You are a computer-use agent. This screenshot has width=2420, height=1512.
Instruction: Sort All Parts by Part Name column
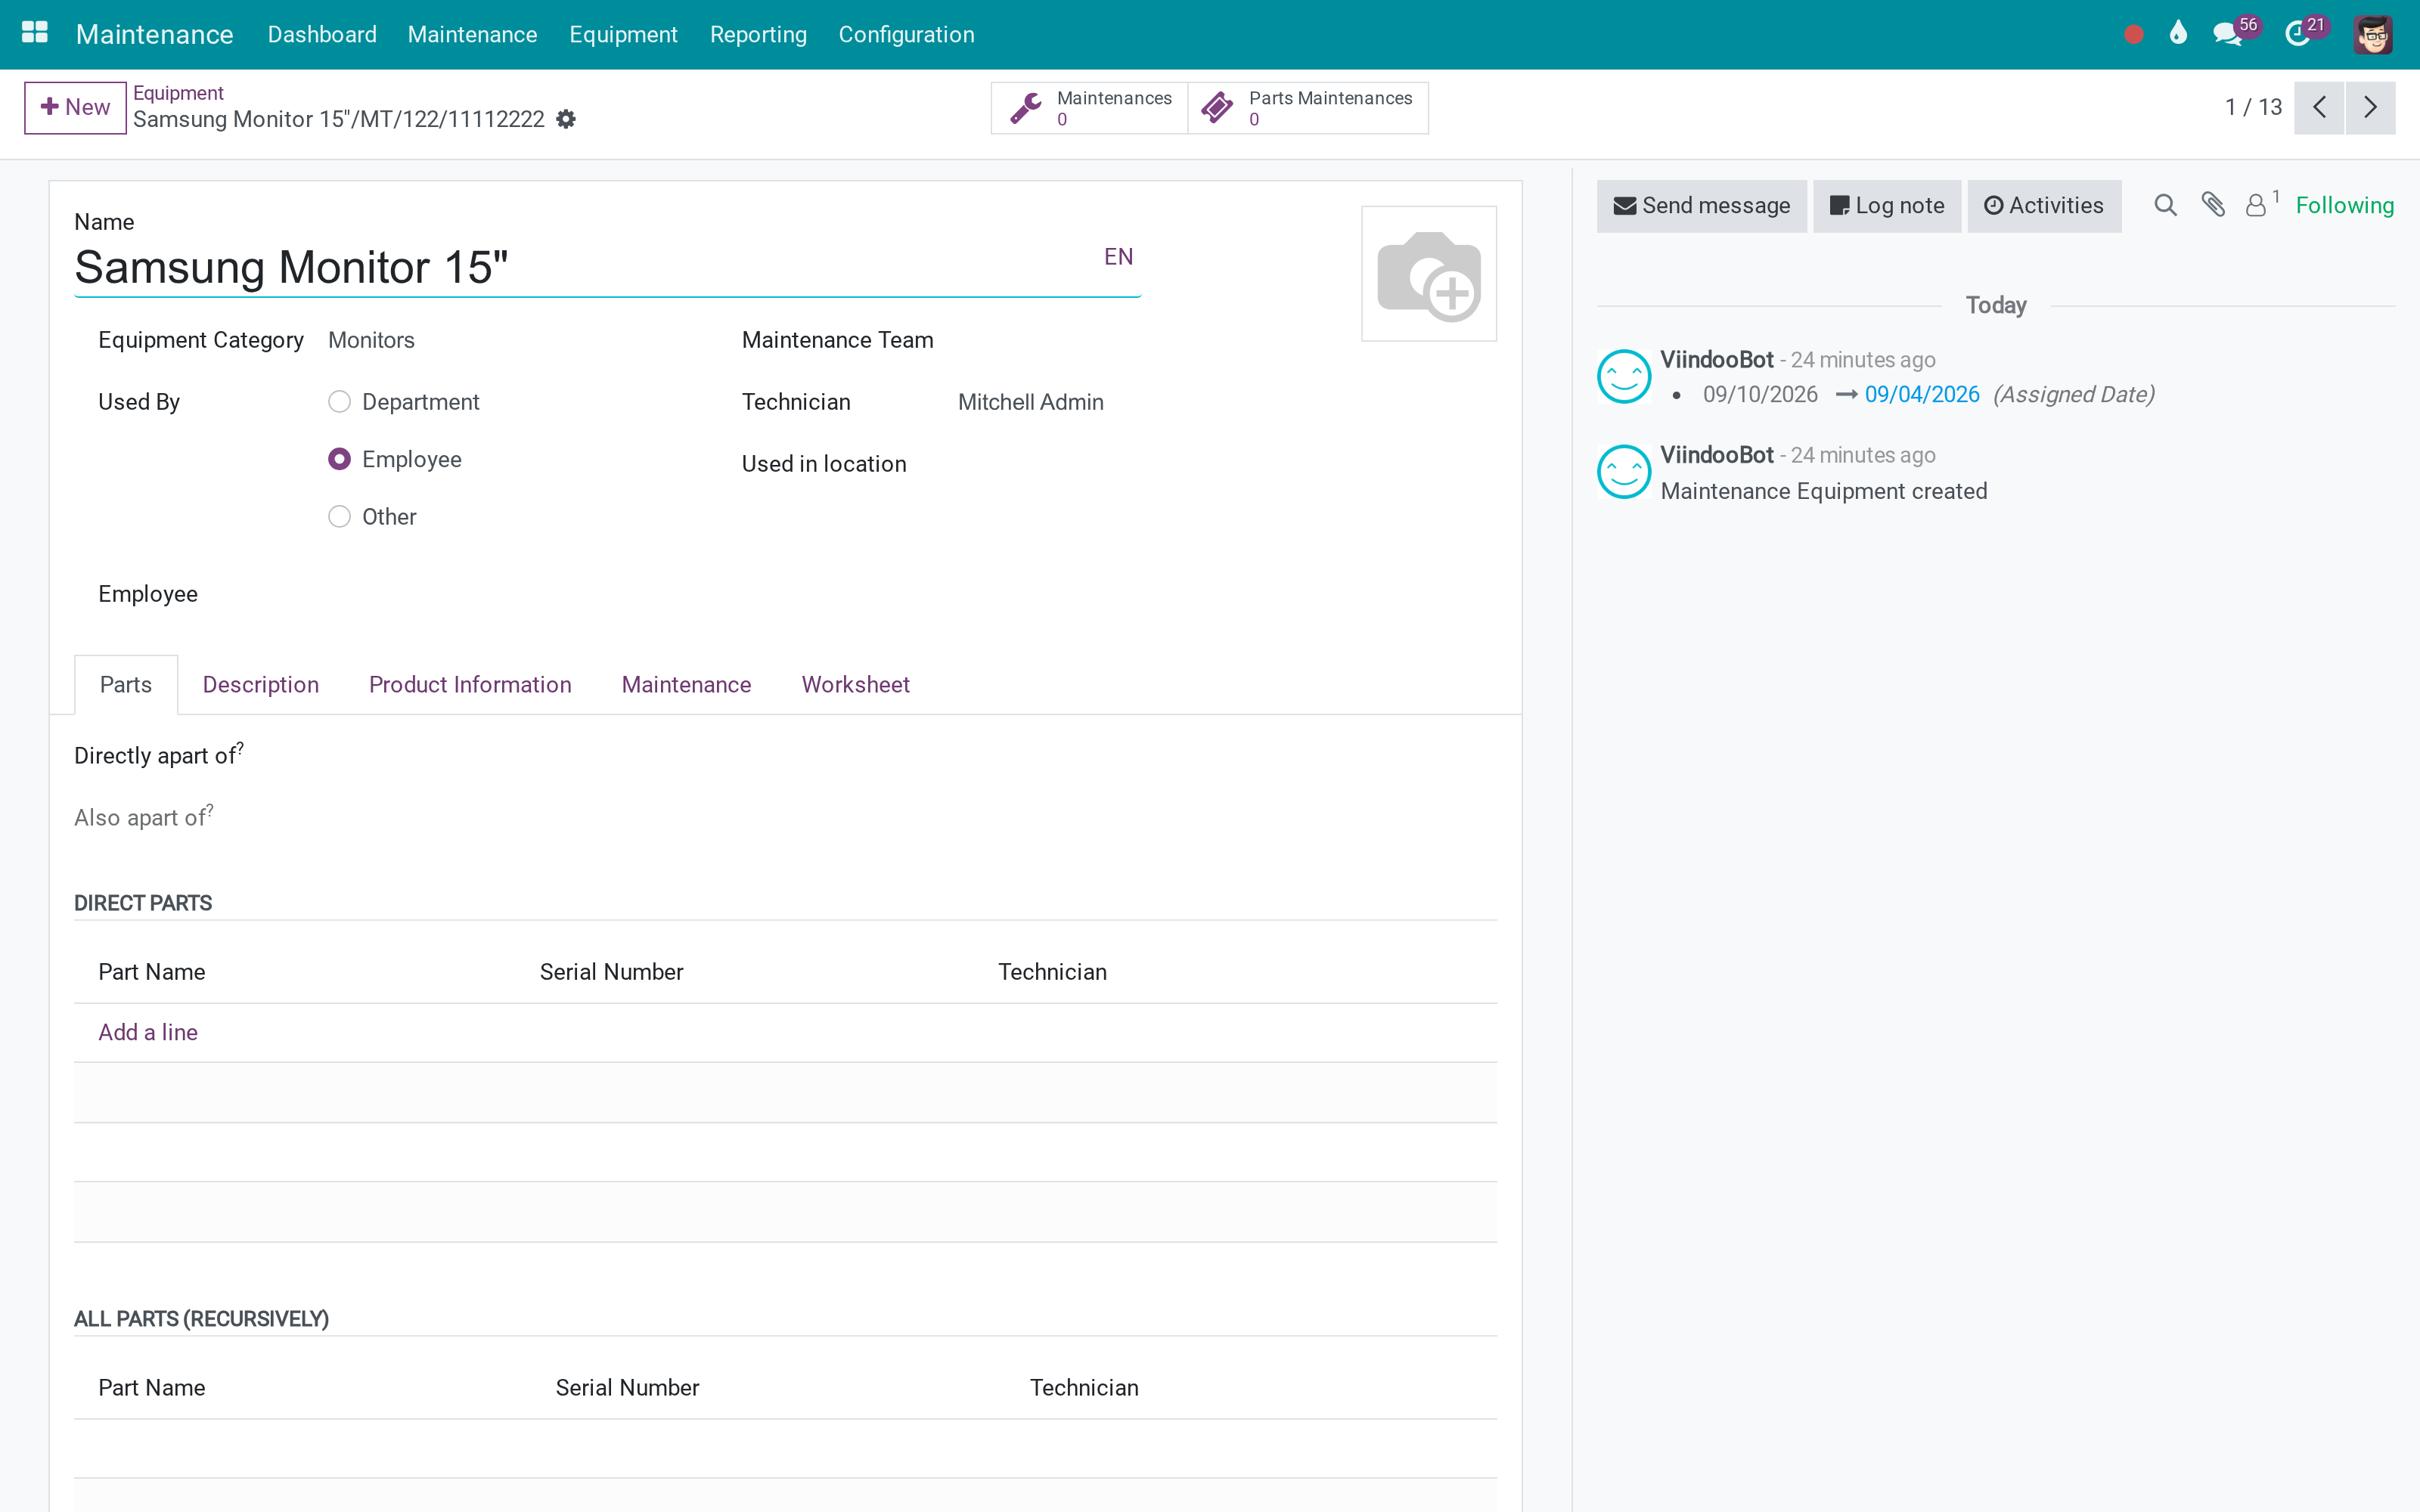point(152,1388)
